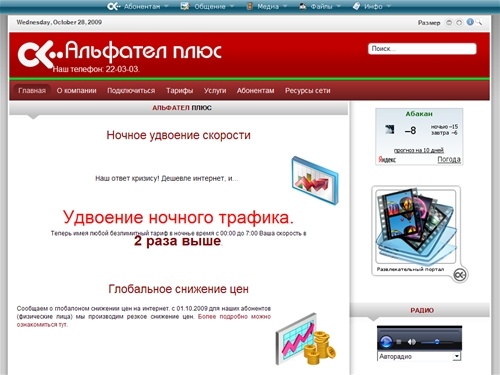The height and width of the screenshot is (375, 500).
Task: Open the Развлекательный портал film strip thumbnail
Action: point(416,226)
